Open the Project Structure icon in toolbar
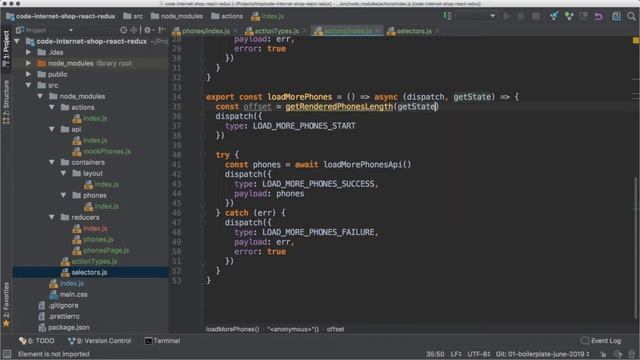The height and width of the screenshot is (360, 640). [616, 16]
